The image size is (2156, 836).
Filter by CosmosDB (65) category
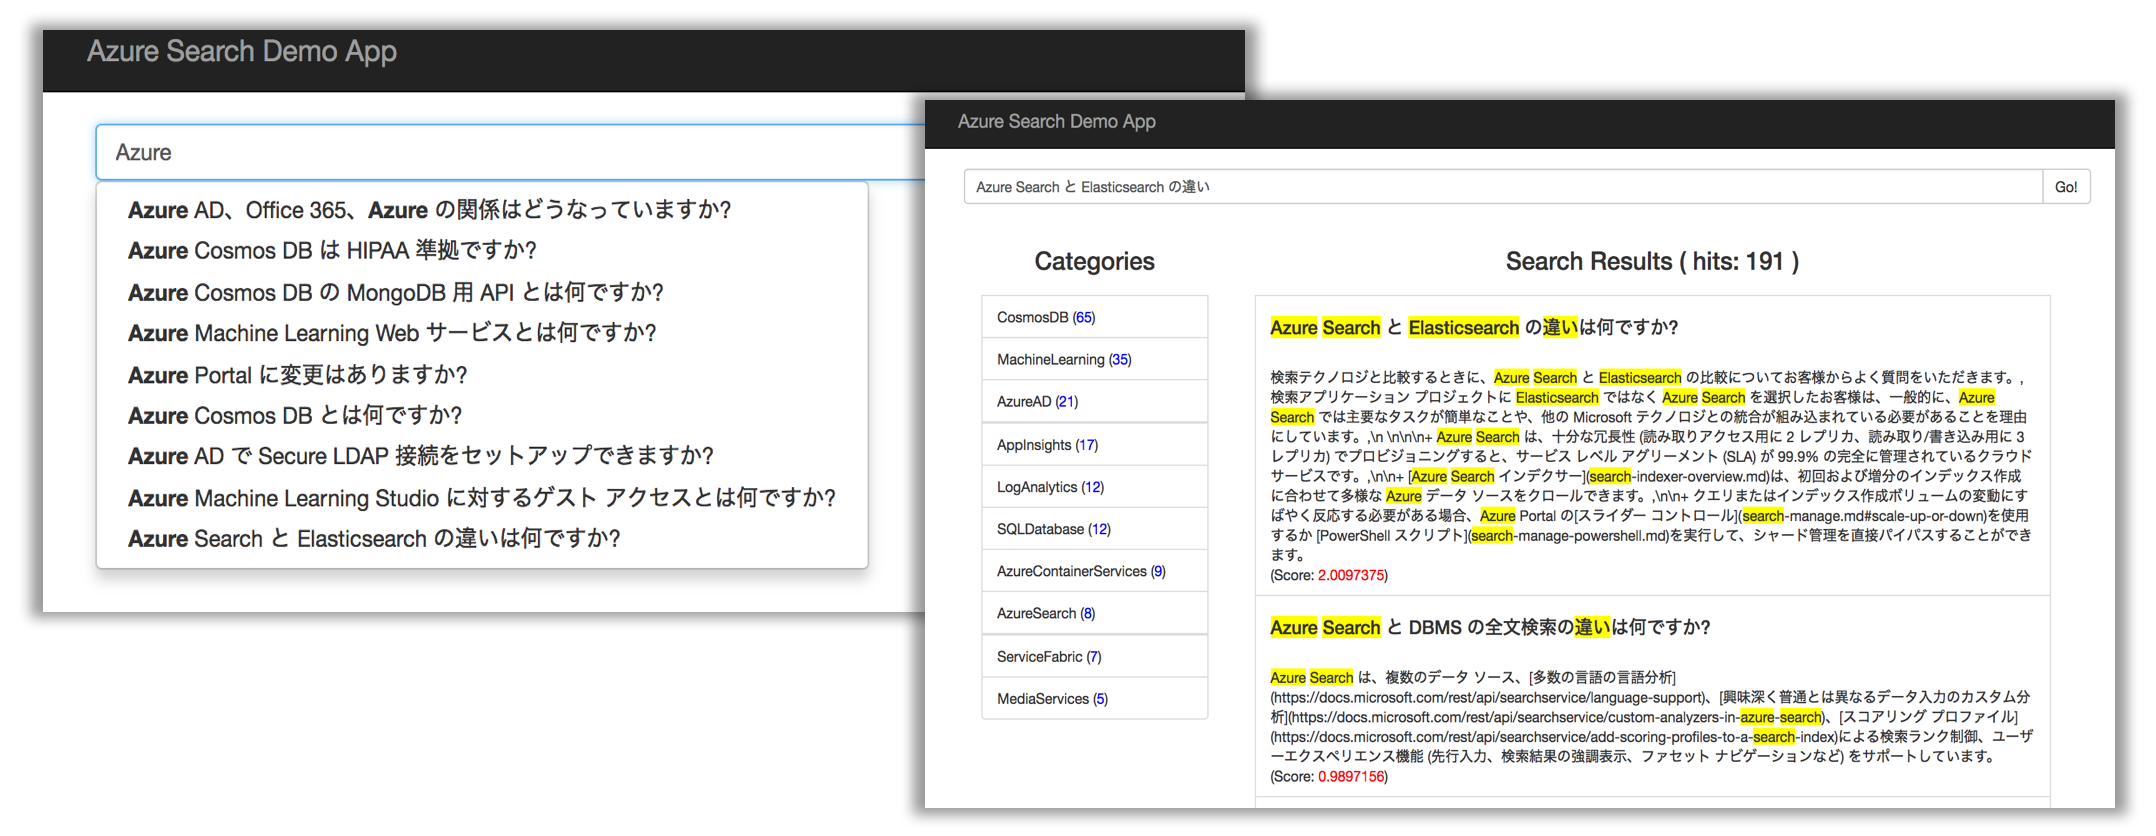pos(1095,317)
